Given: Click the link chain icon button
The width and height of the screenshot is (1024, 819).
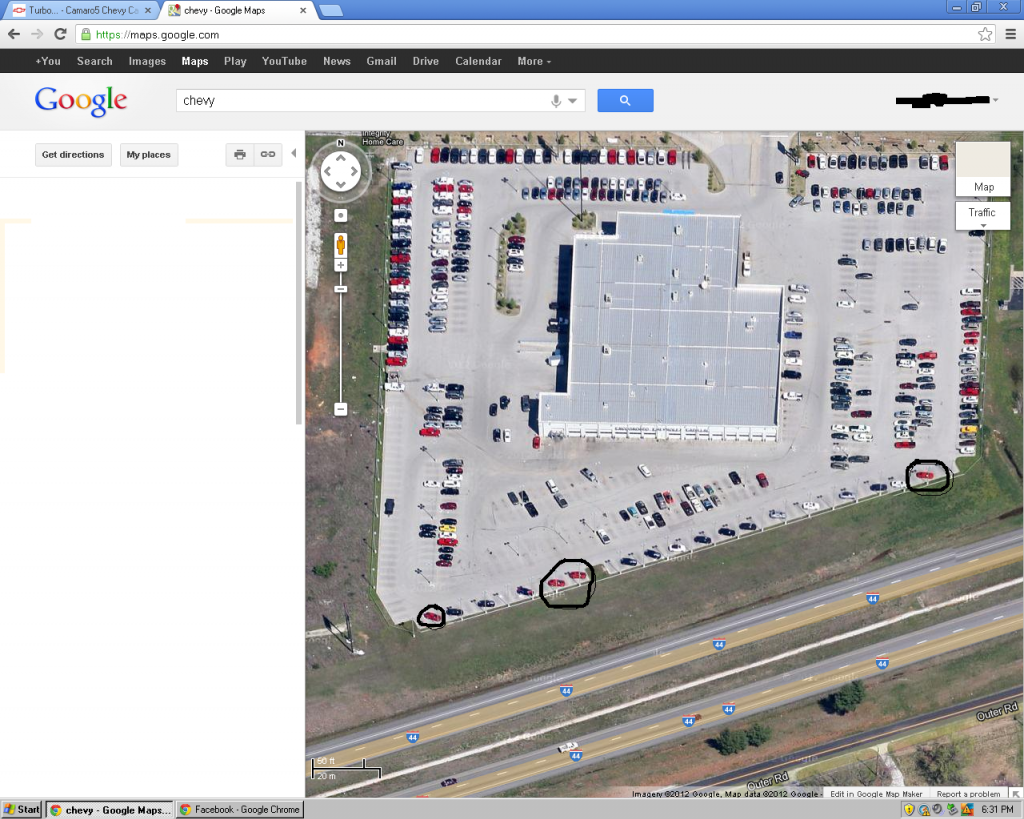Looking at the screenshot, I should pos(268,155).
